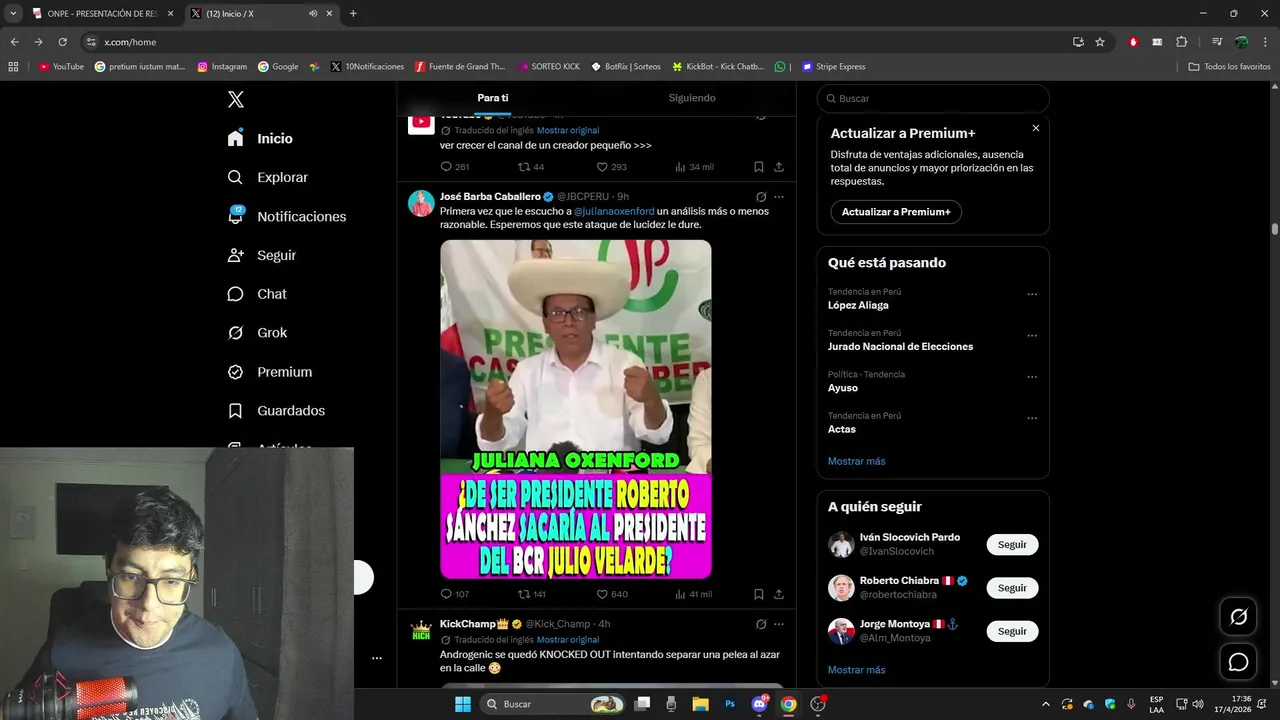
Task: Open Actas trend
Action: 842,429
